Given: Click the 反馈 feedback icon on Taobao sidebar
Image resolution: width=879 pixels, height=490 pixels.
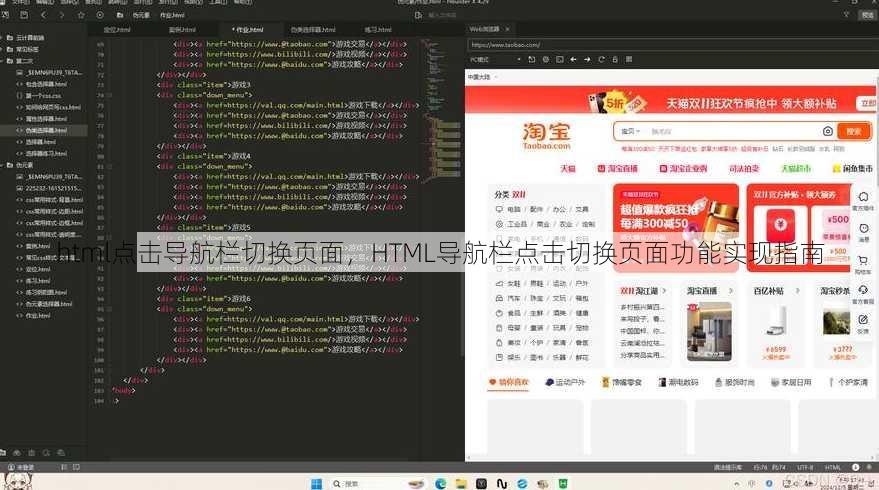Looking at the screenshot, I should (863, 322).
